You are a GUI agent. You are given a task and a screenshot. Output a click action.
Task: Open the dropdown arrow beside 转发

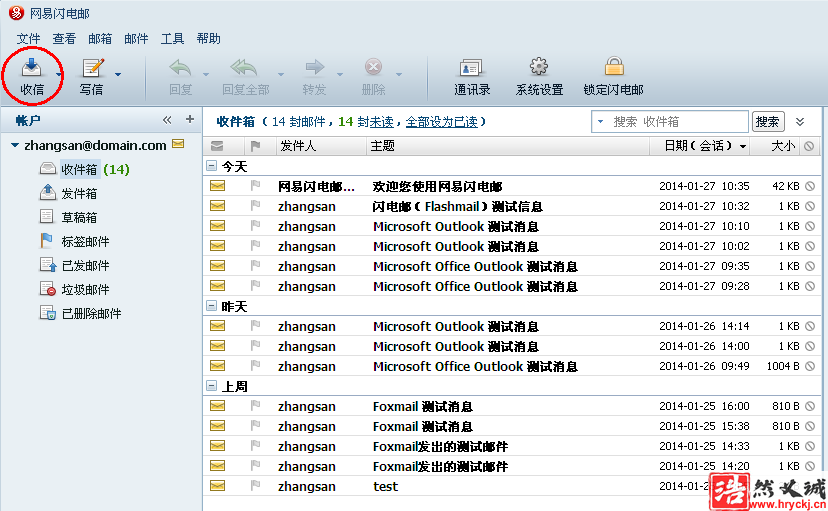click(340, 74)
